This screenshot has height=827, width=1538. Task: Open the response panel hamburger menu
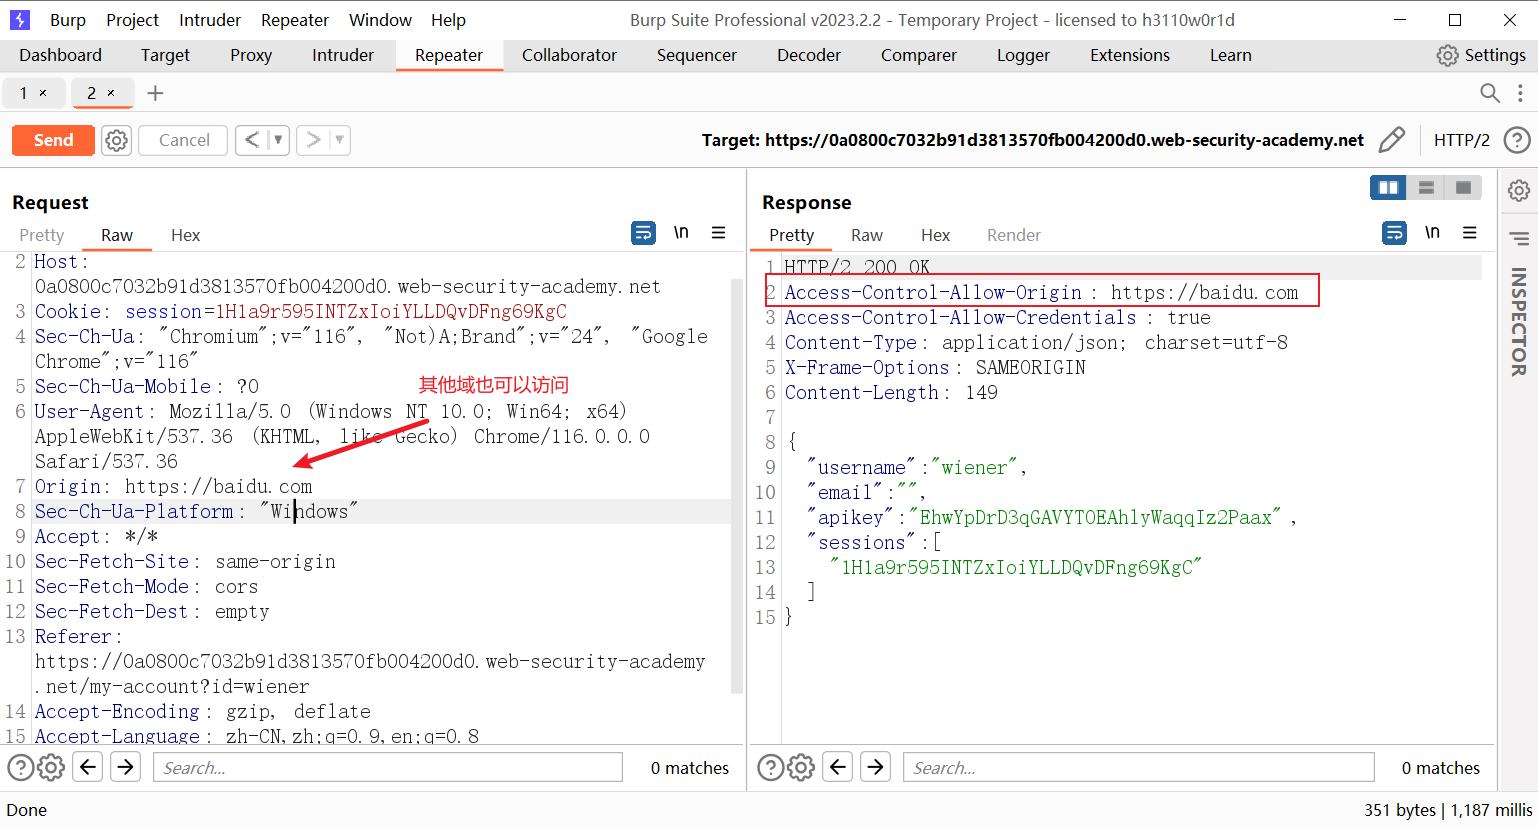point(1469,233)
